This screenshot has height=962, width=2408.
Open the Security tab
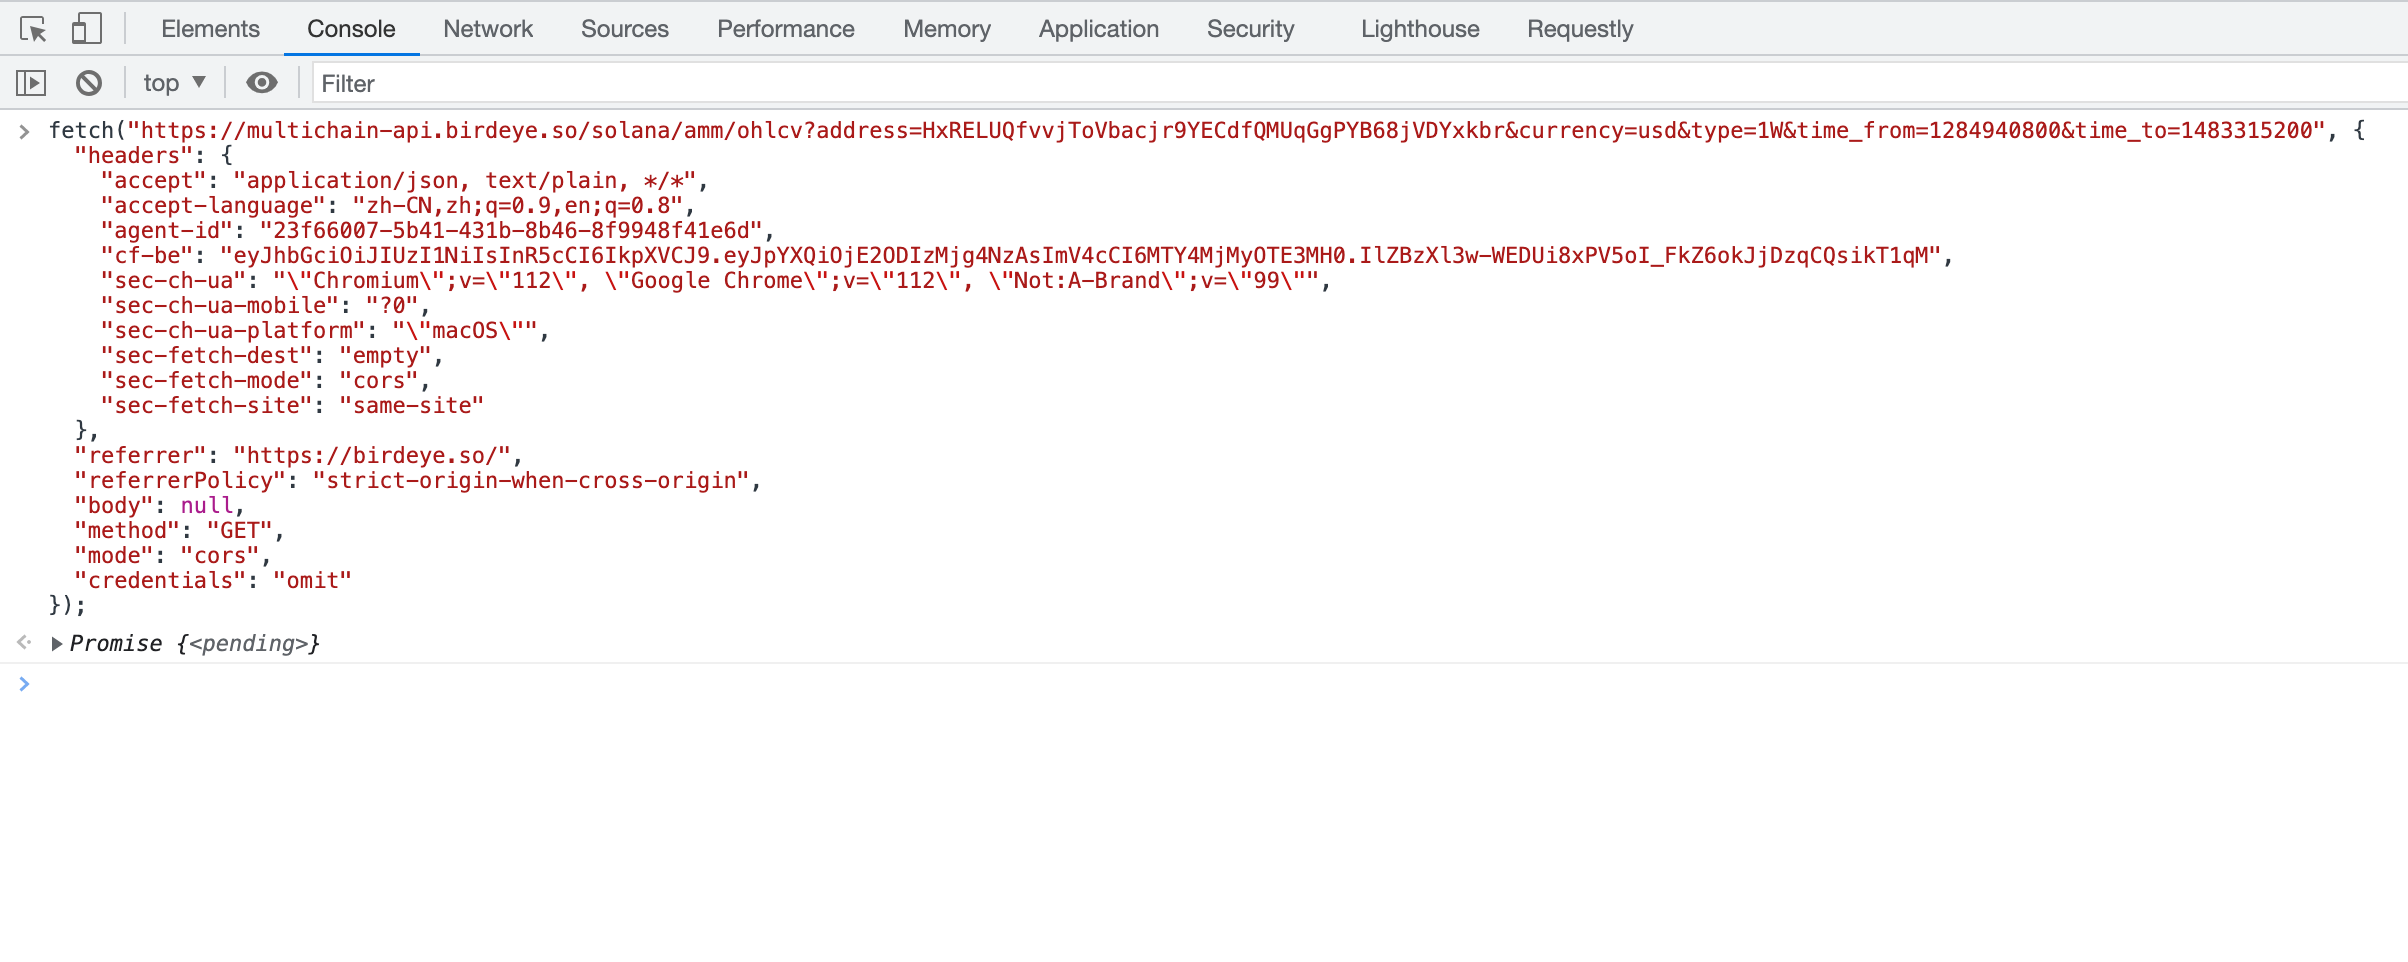tap(1250, 30)
